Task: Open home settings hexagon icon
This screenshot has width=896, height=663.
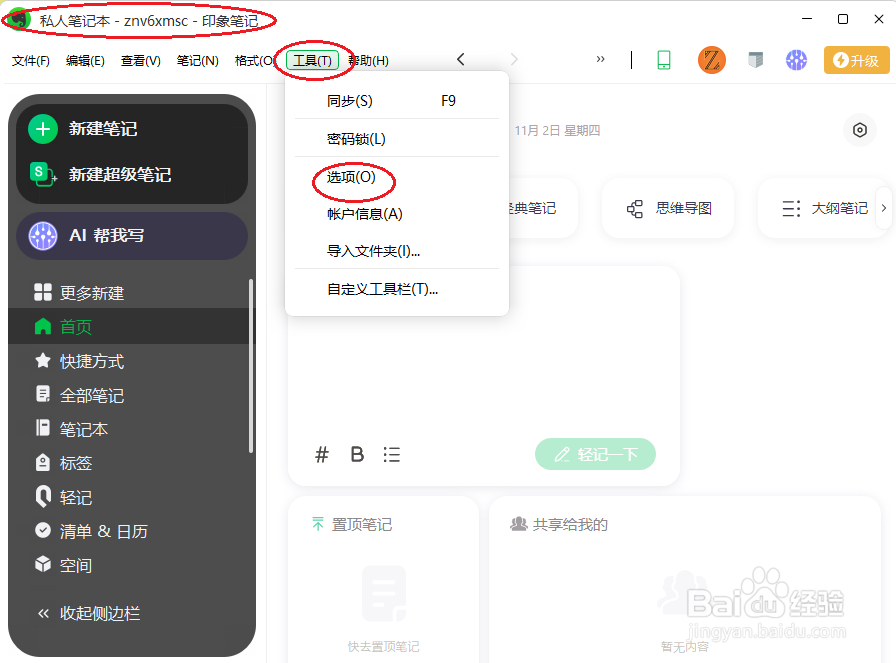Action: coord(859,130)
